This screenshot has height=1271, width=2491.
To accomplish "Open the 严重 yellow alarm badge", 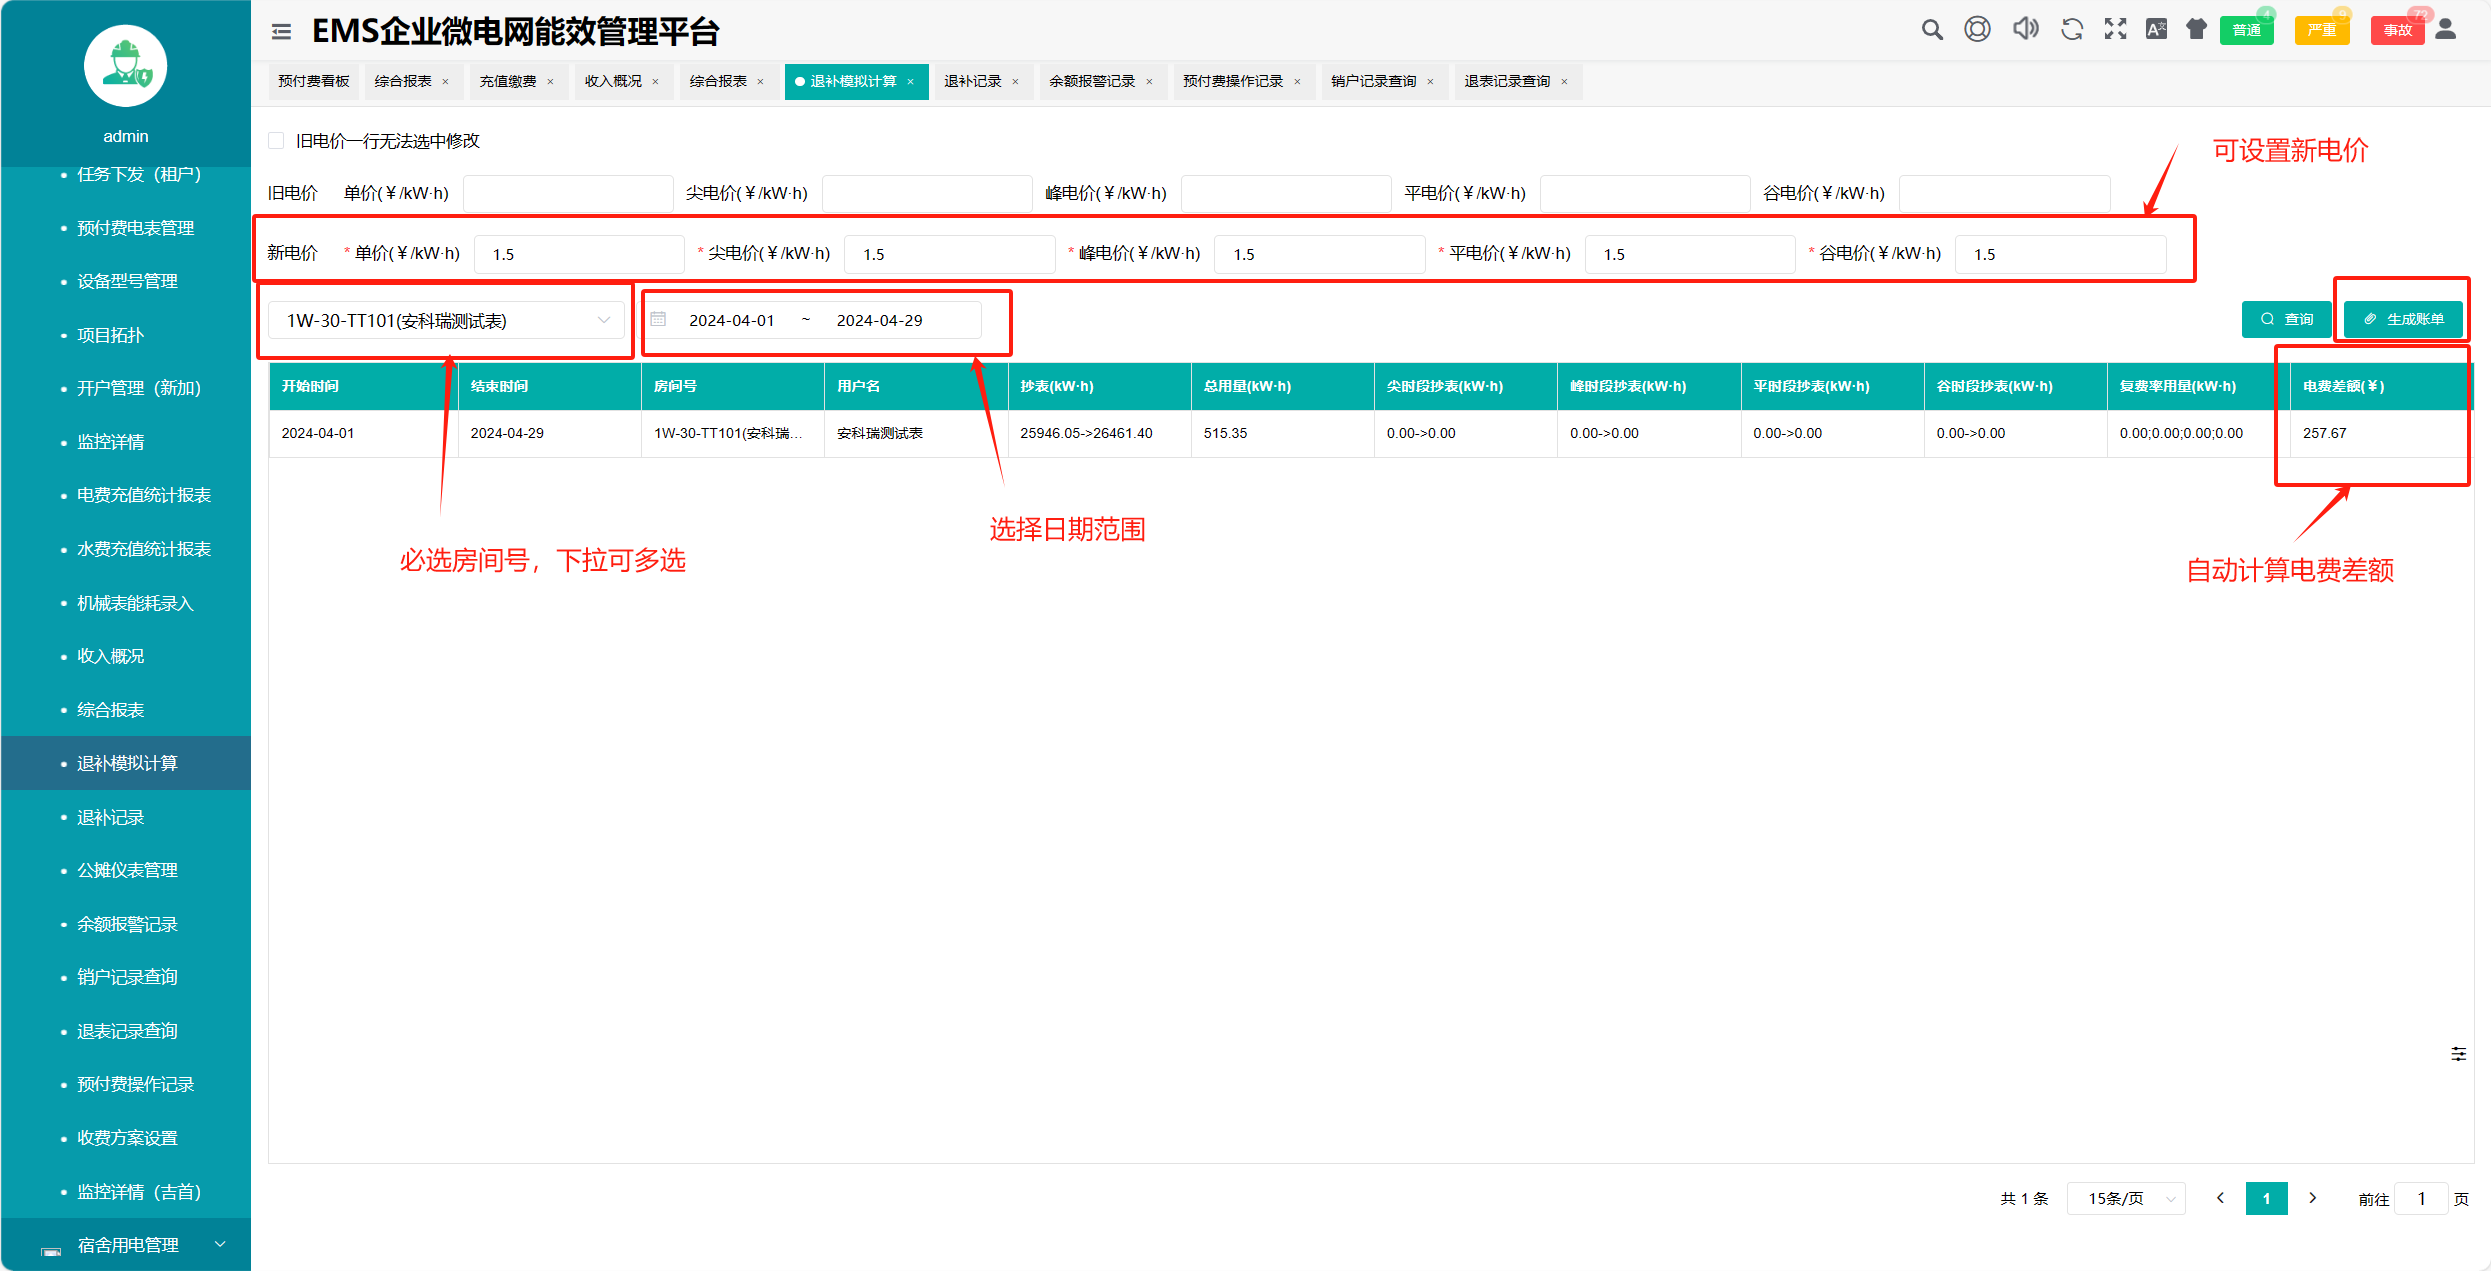I will (2321, 30).
